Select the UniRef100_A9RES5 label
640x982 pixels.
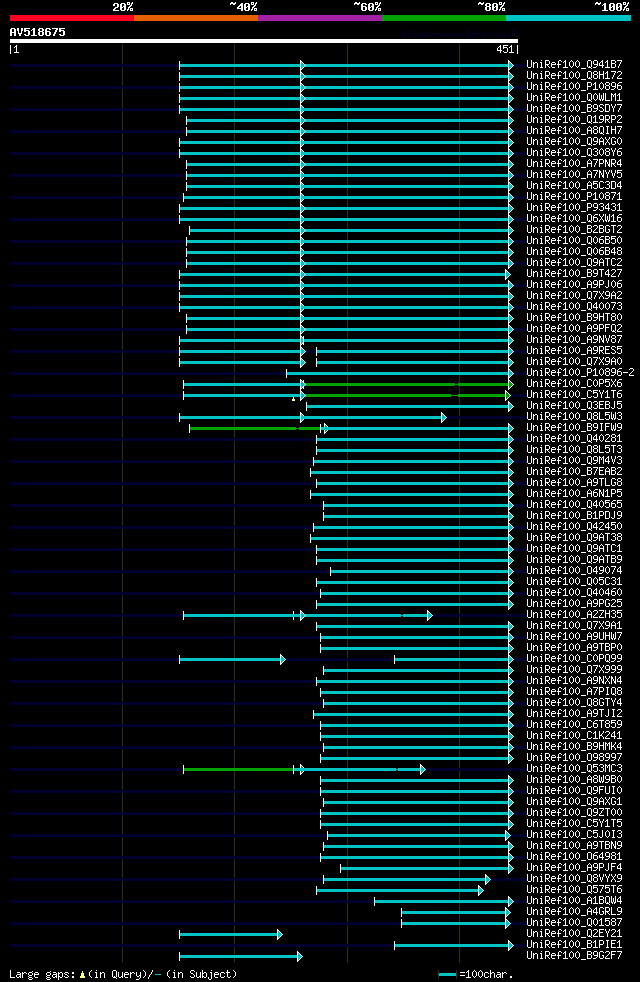(574, 351)
